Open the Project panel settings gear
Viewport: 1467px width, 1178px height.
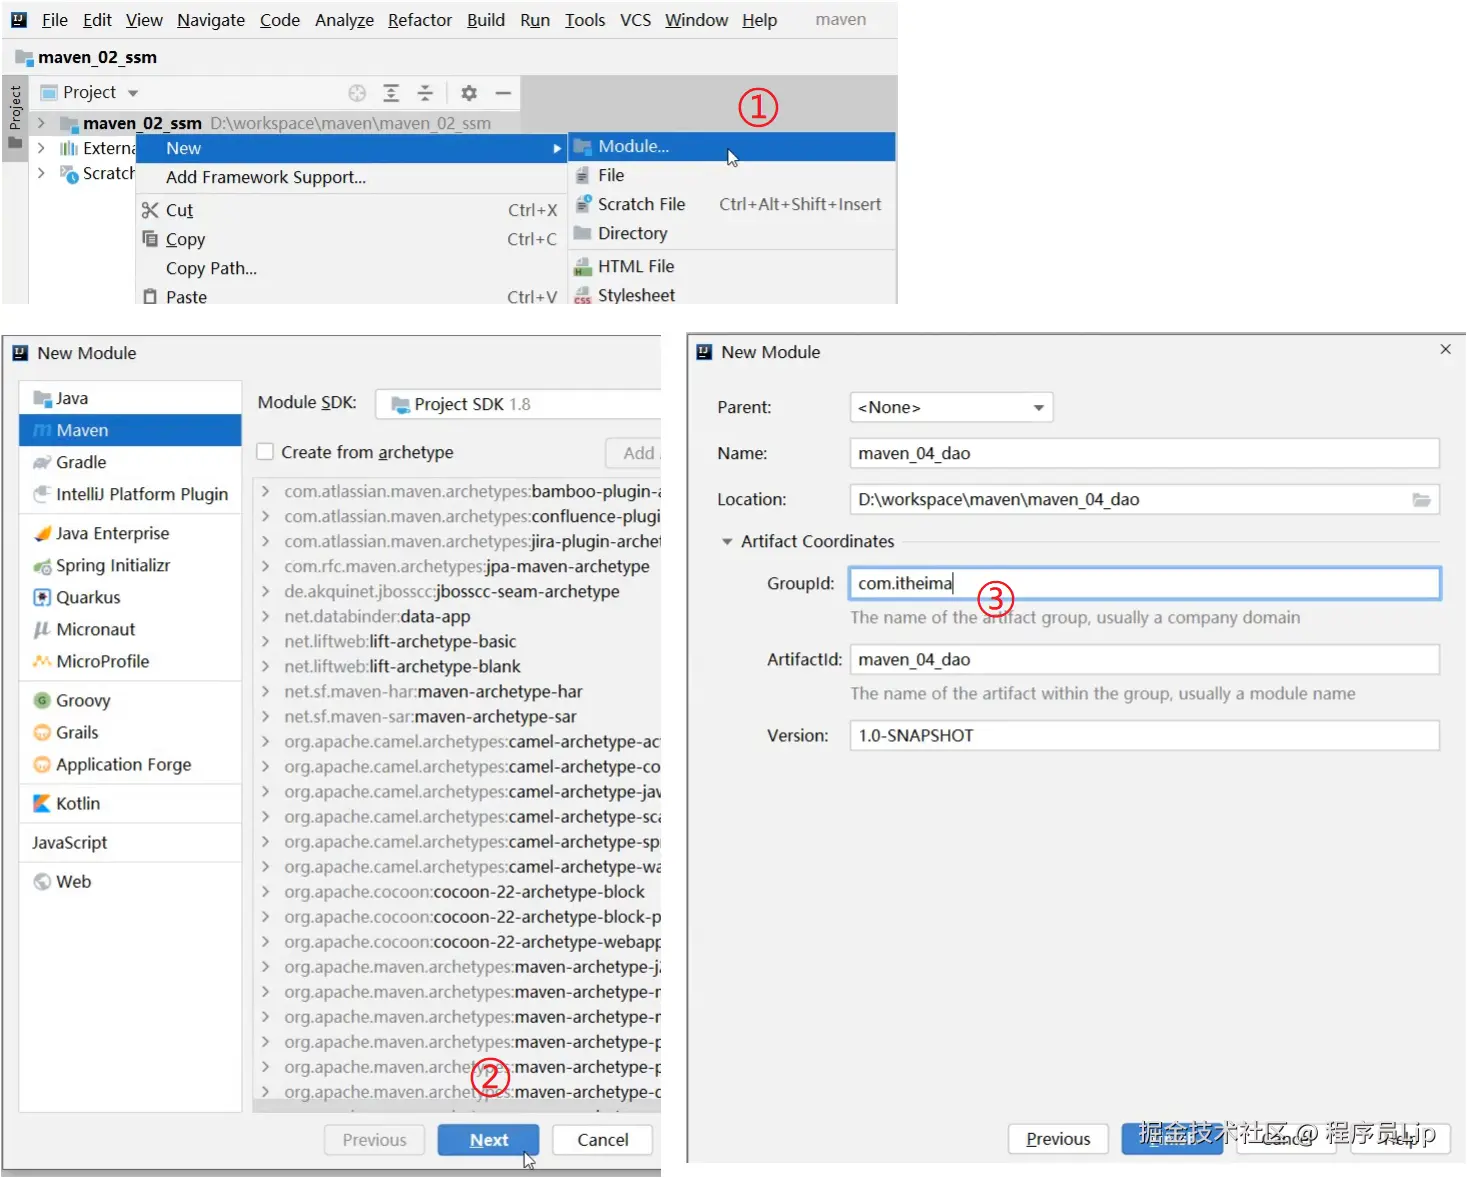click(x=469, y=93)
